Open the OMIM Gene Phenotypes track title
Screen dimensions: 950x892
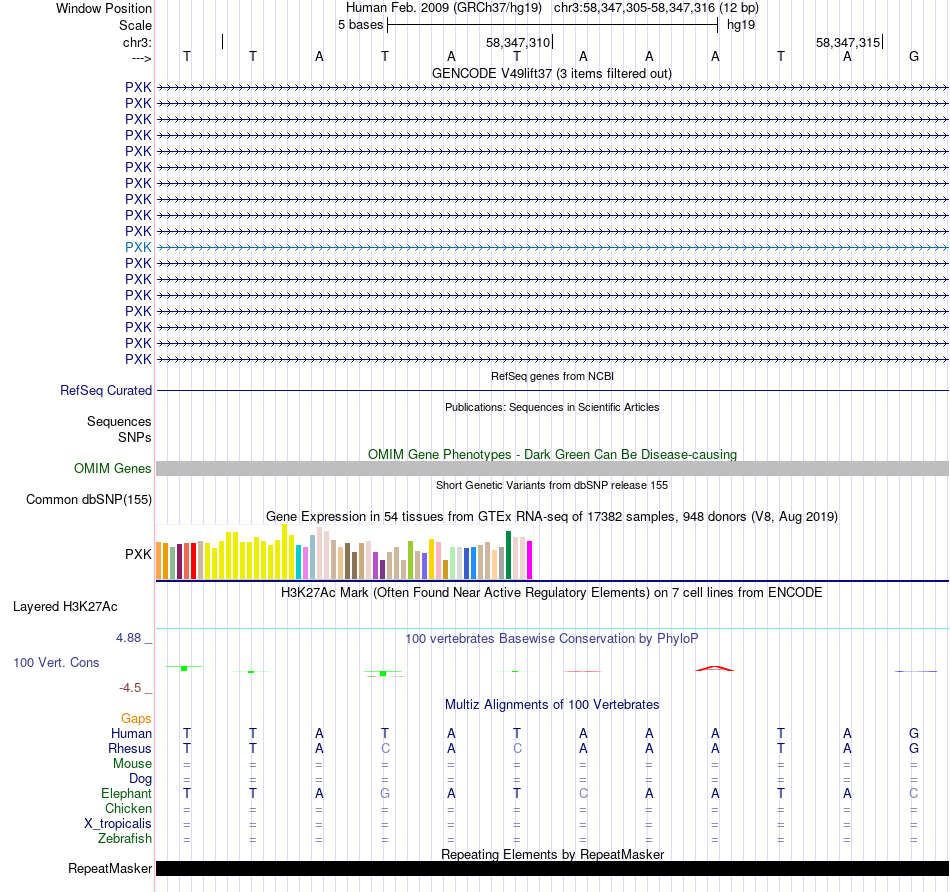[x=552, y=454]
